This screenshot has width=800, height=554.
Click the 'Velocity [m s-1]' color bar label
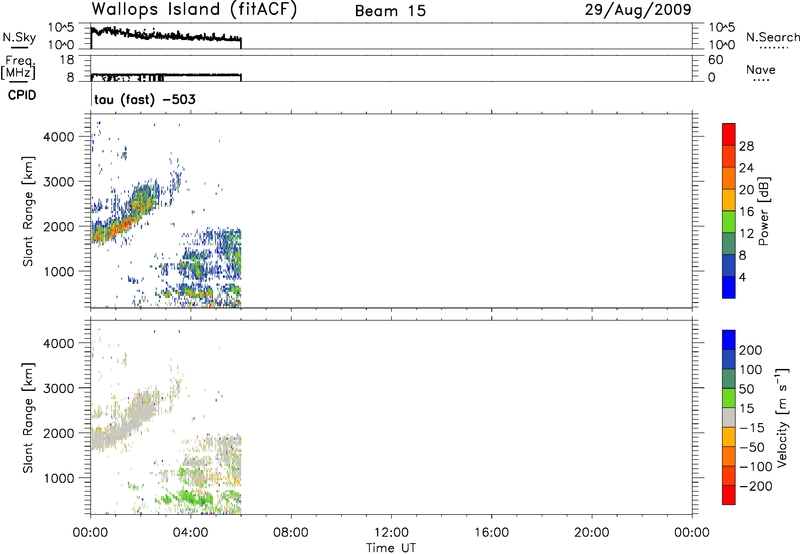coord(783,418)
